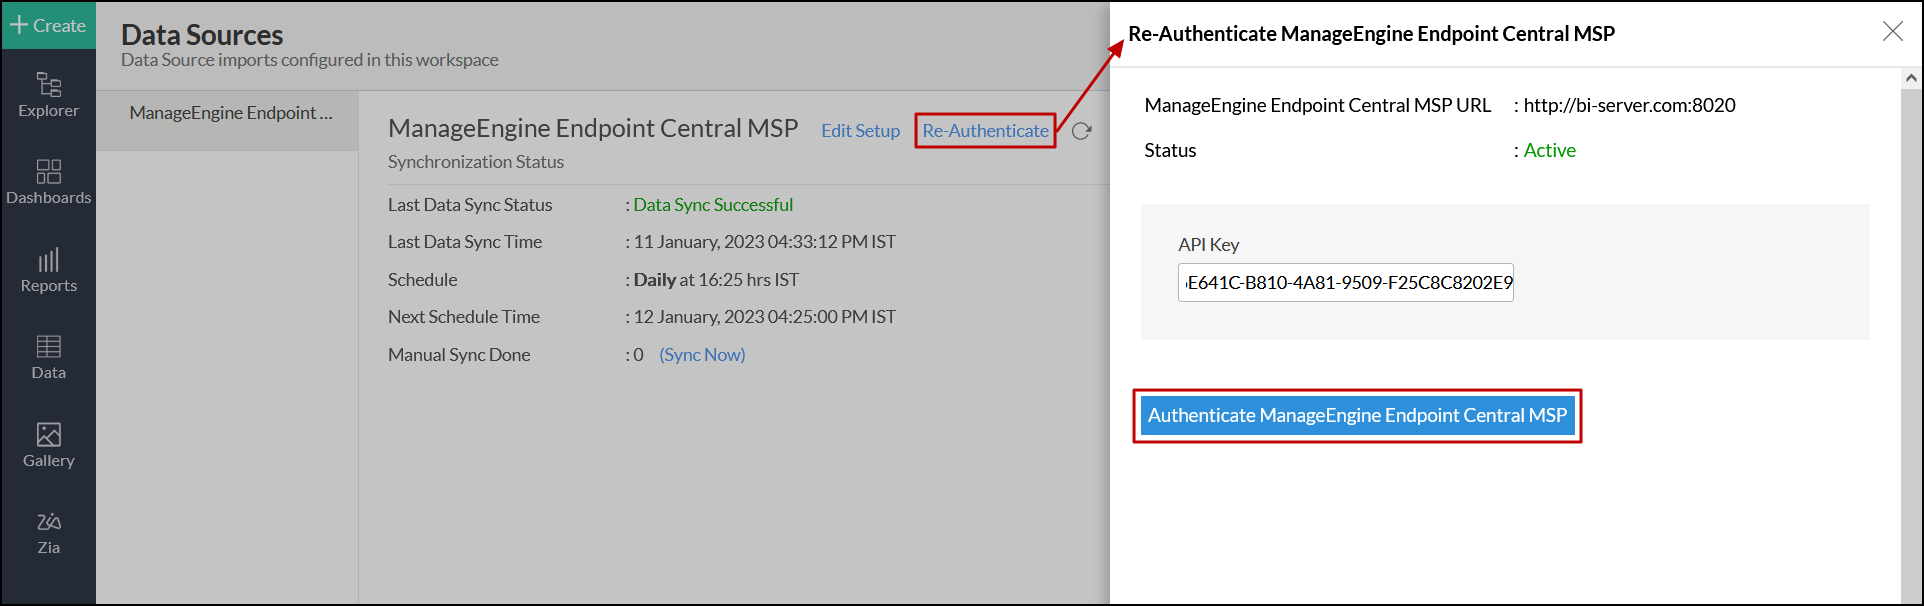Click into the API Key field
The width and height of the screenshot is (1924, 606).
pyautogui.click(x=1345, y=283)
